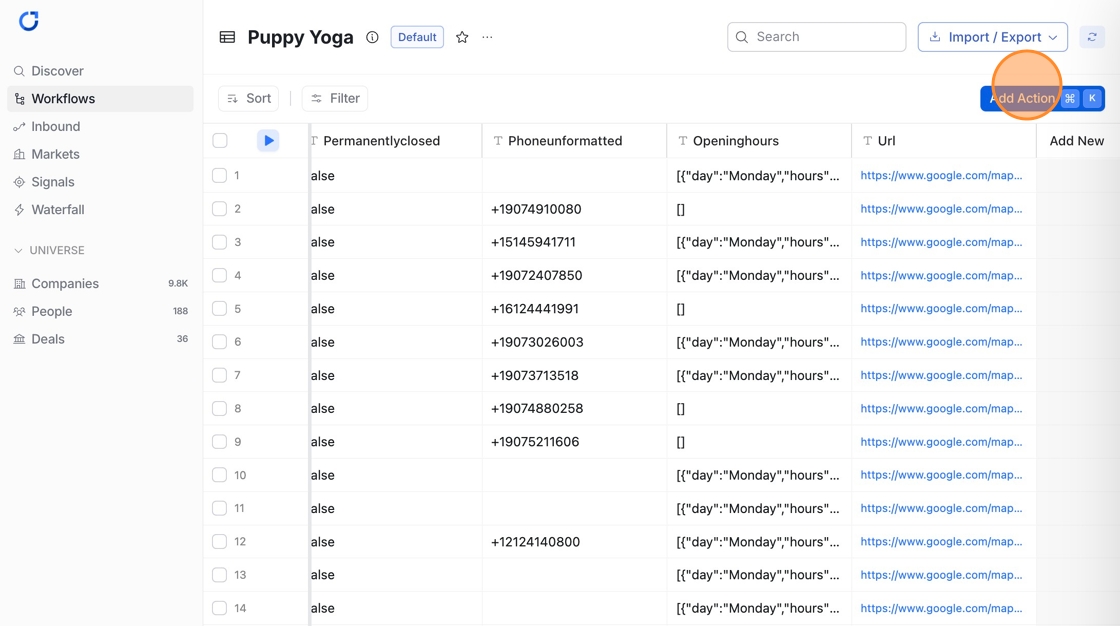
Task: Select row 5 checkbox
Action: [219, 309]
